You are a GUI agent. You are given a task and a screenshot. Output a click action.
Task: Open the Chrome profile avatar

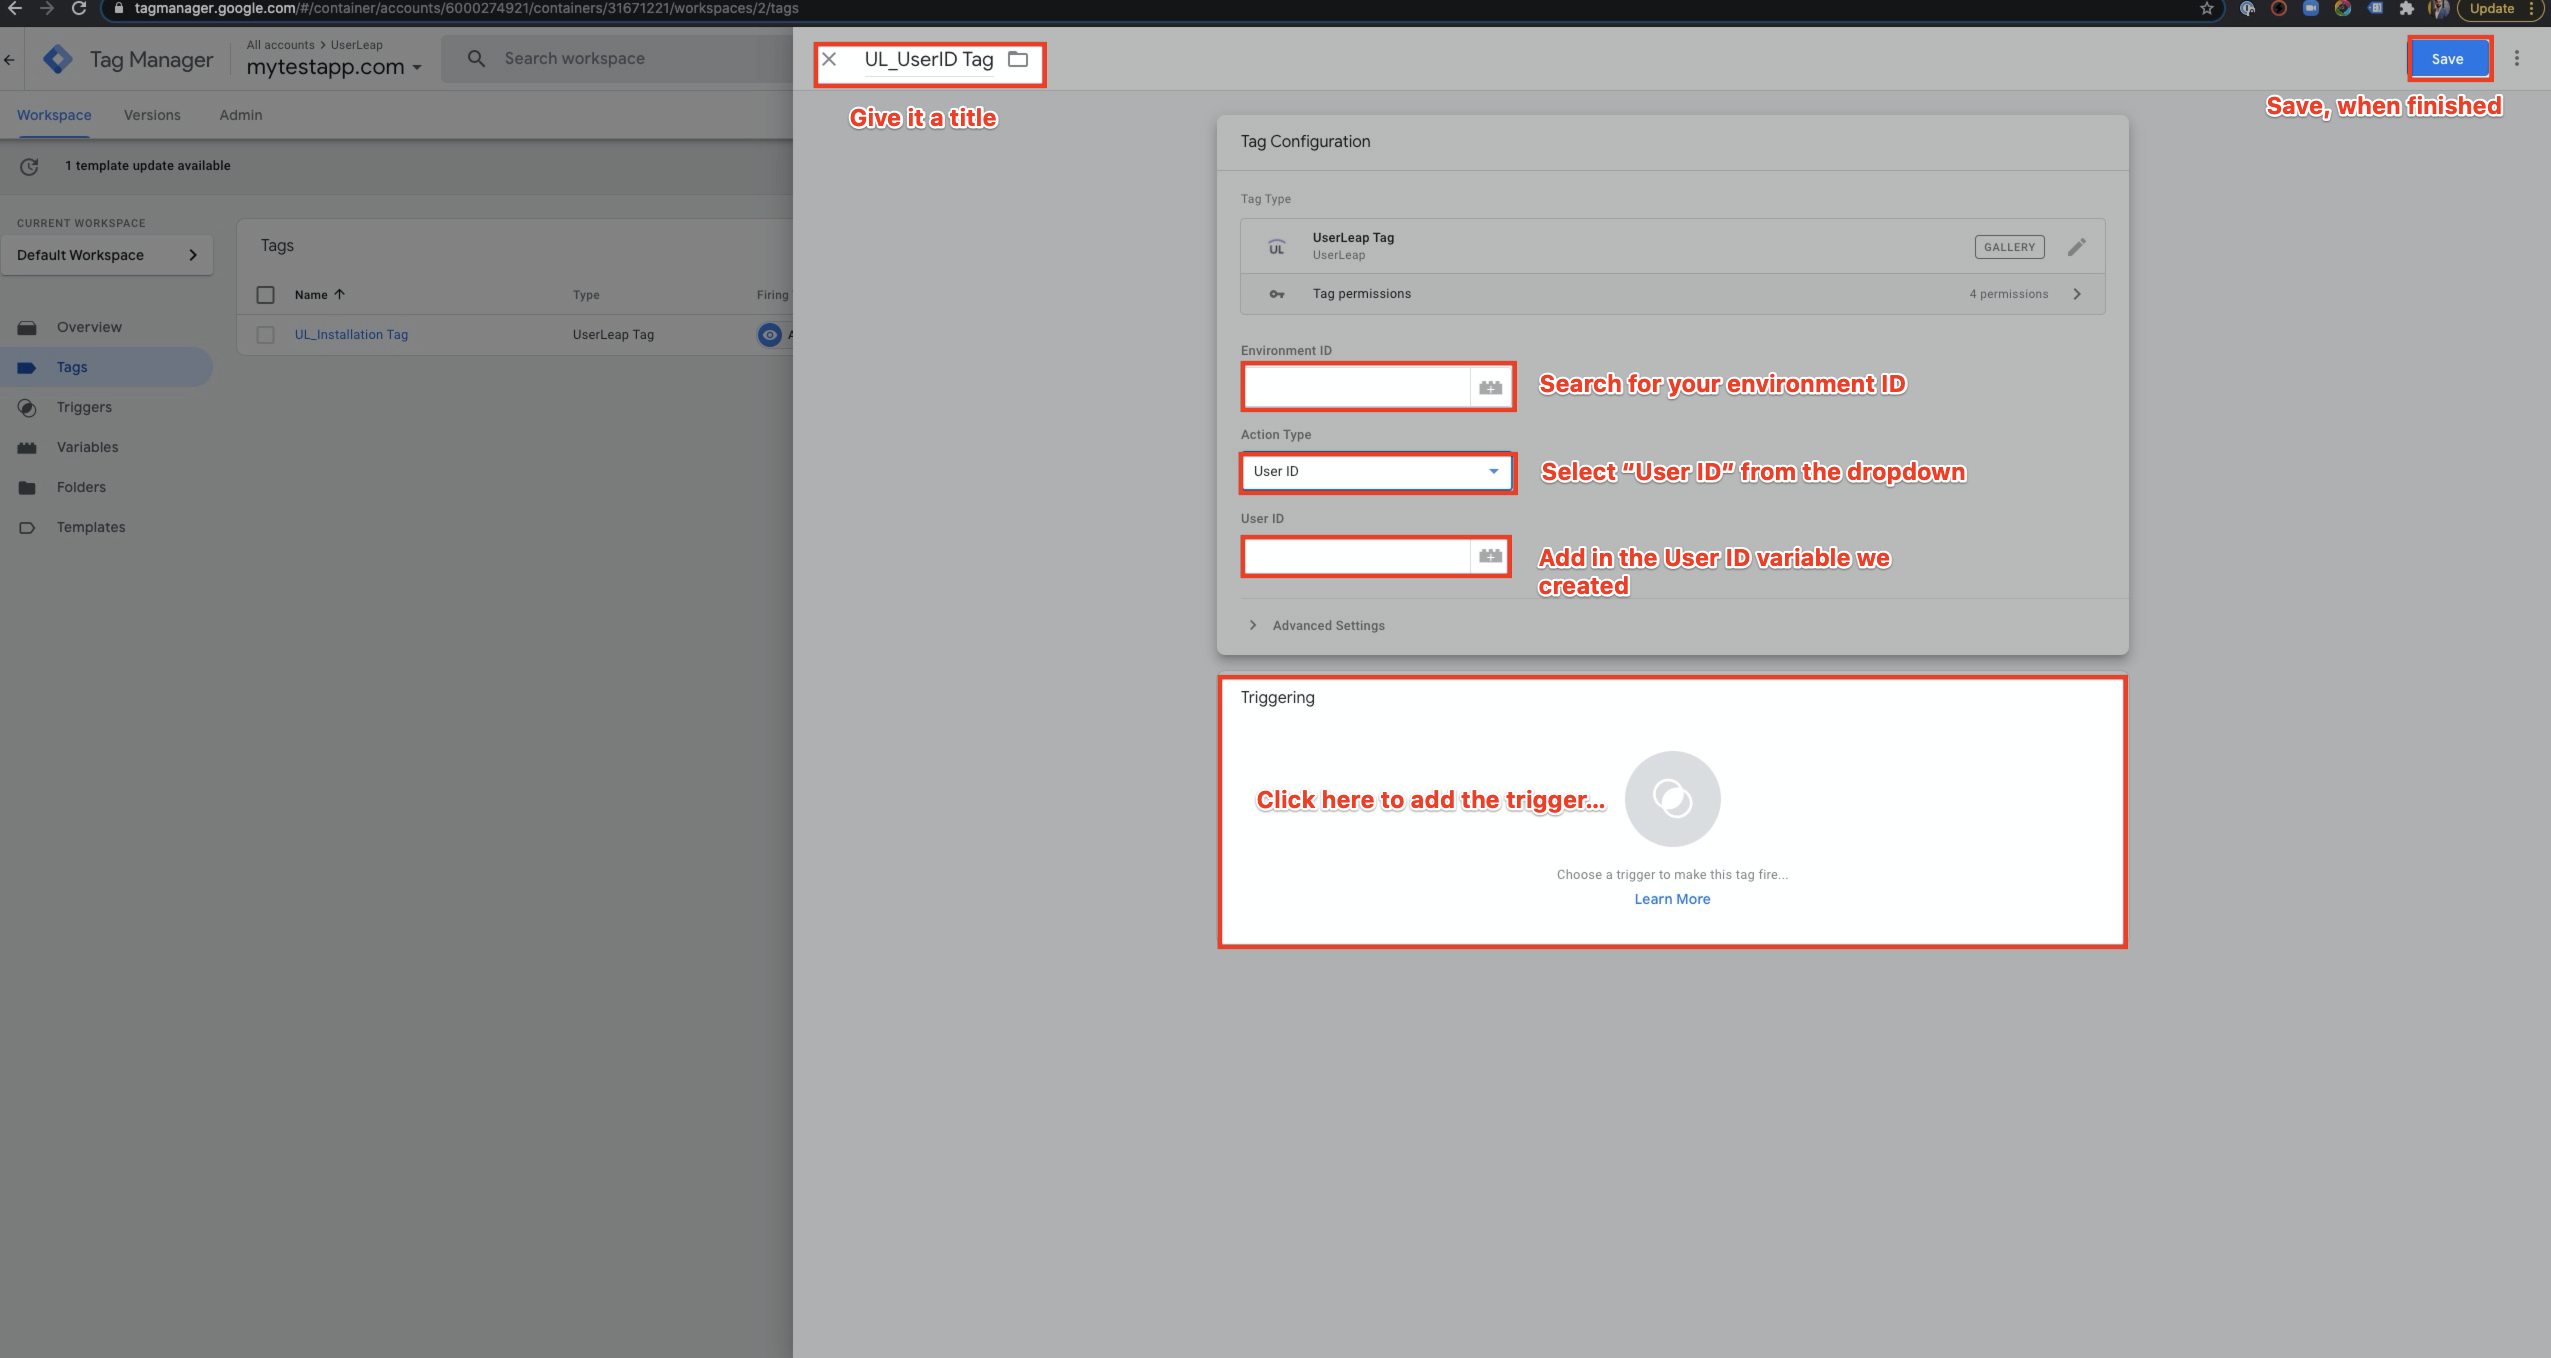pos(2438,9)
